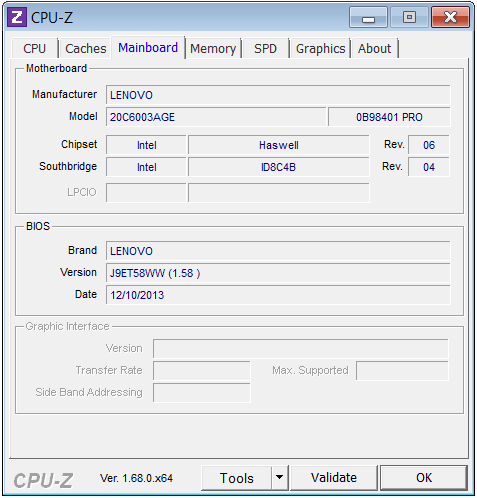The image size is (477, 498).
Task: Click the BIOS date 12/10/2013
Action: coord(278,295)
